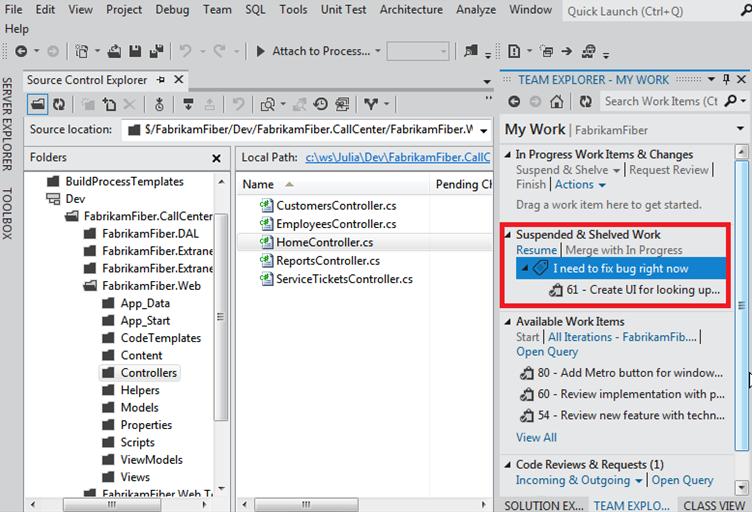This screenshot has height=512, width=752.
Task: Click the Team Explorer Refresh icon
Action: tap(586, 101)
